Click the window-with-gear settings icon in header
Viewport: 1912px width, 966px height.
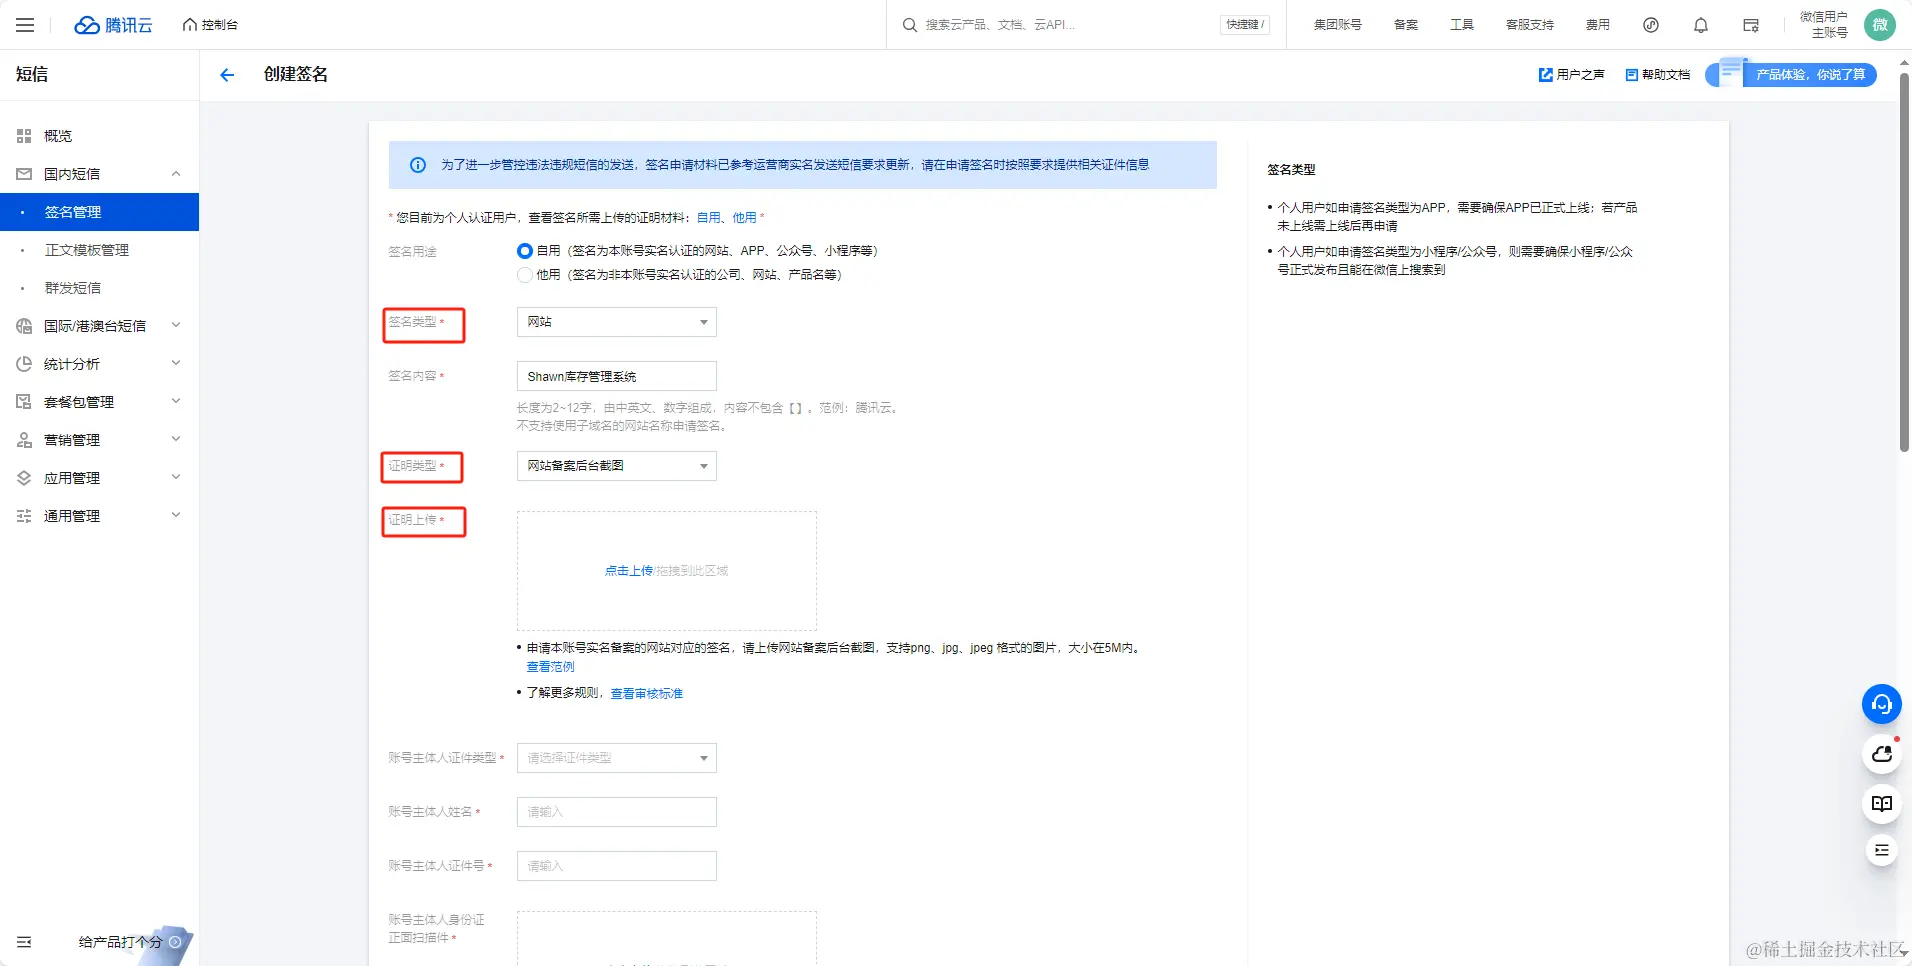coord(1751,25)
